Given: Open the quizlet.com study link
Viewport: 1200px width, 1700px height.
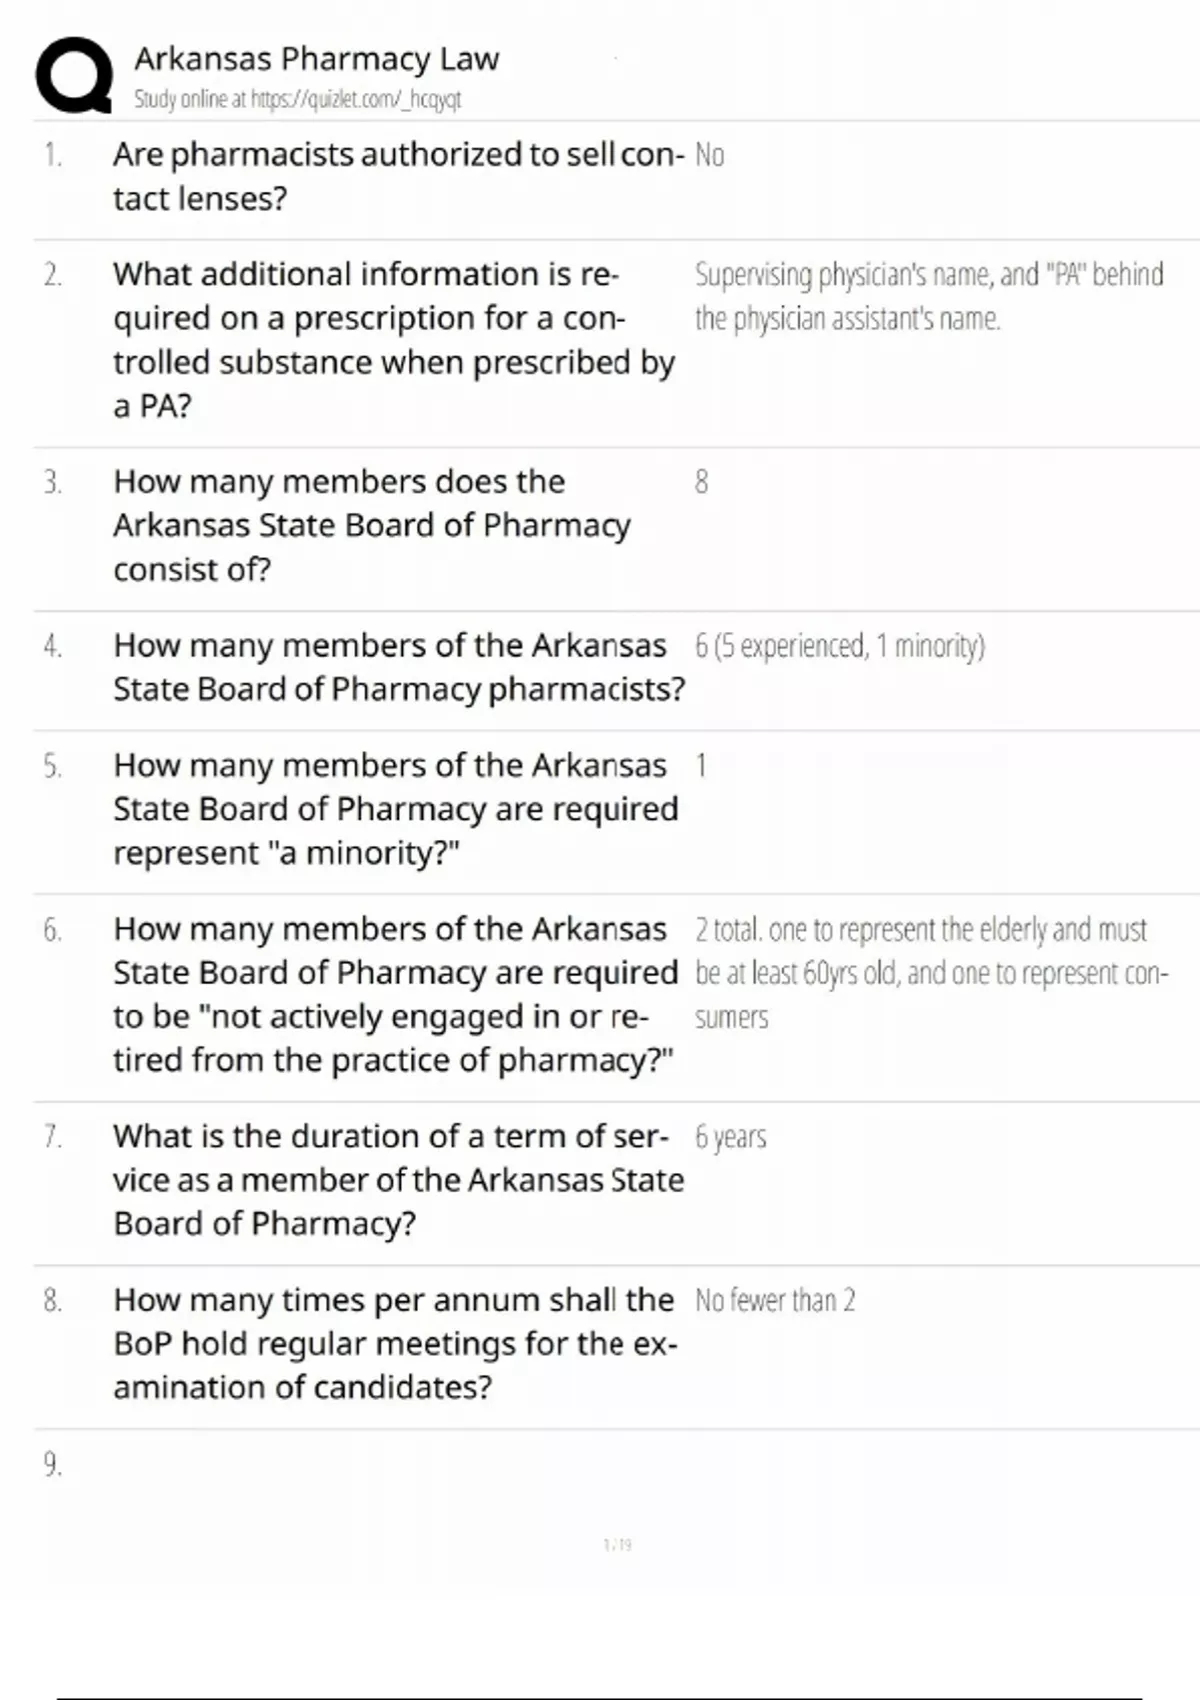Looking at the screenshot, I should 297,99.
